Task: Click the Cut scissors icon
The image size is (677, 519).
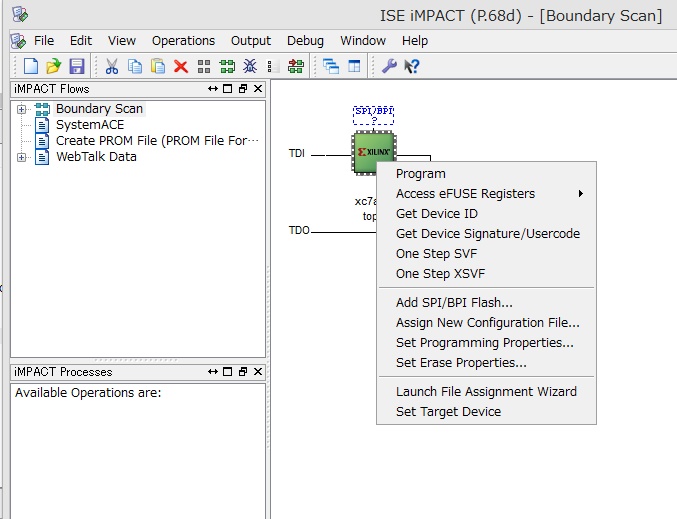Action: pos(112,66)
